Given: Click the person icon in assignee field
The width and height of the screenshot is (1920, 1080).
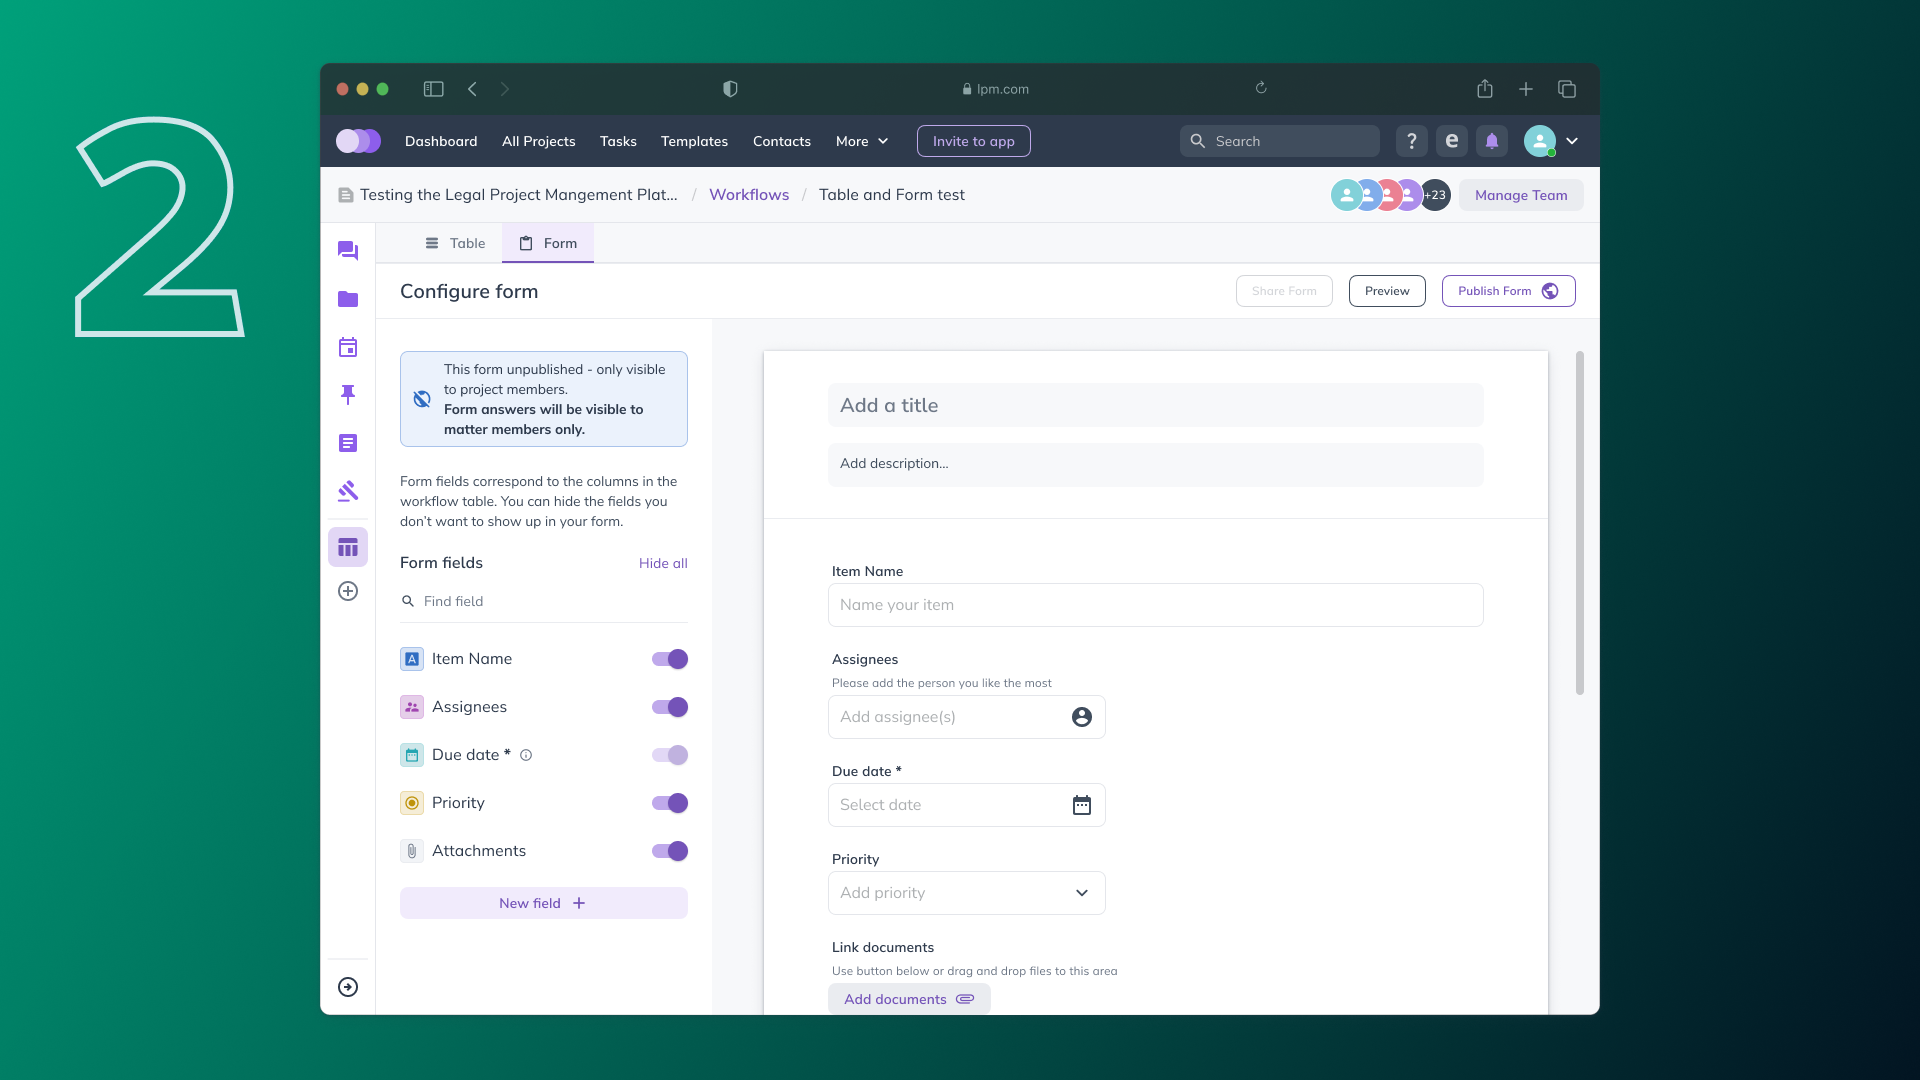Looking at the screenshot, I should pyautogui.click(x=1082, y=717).
